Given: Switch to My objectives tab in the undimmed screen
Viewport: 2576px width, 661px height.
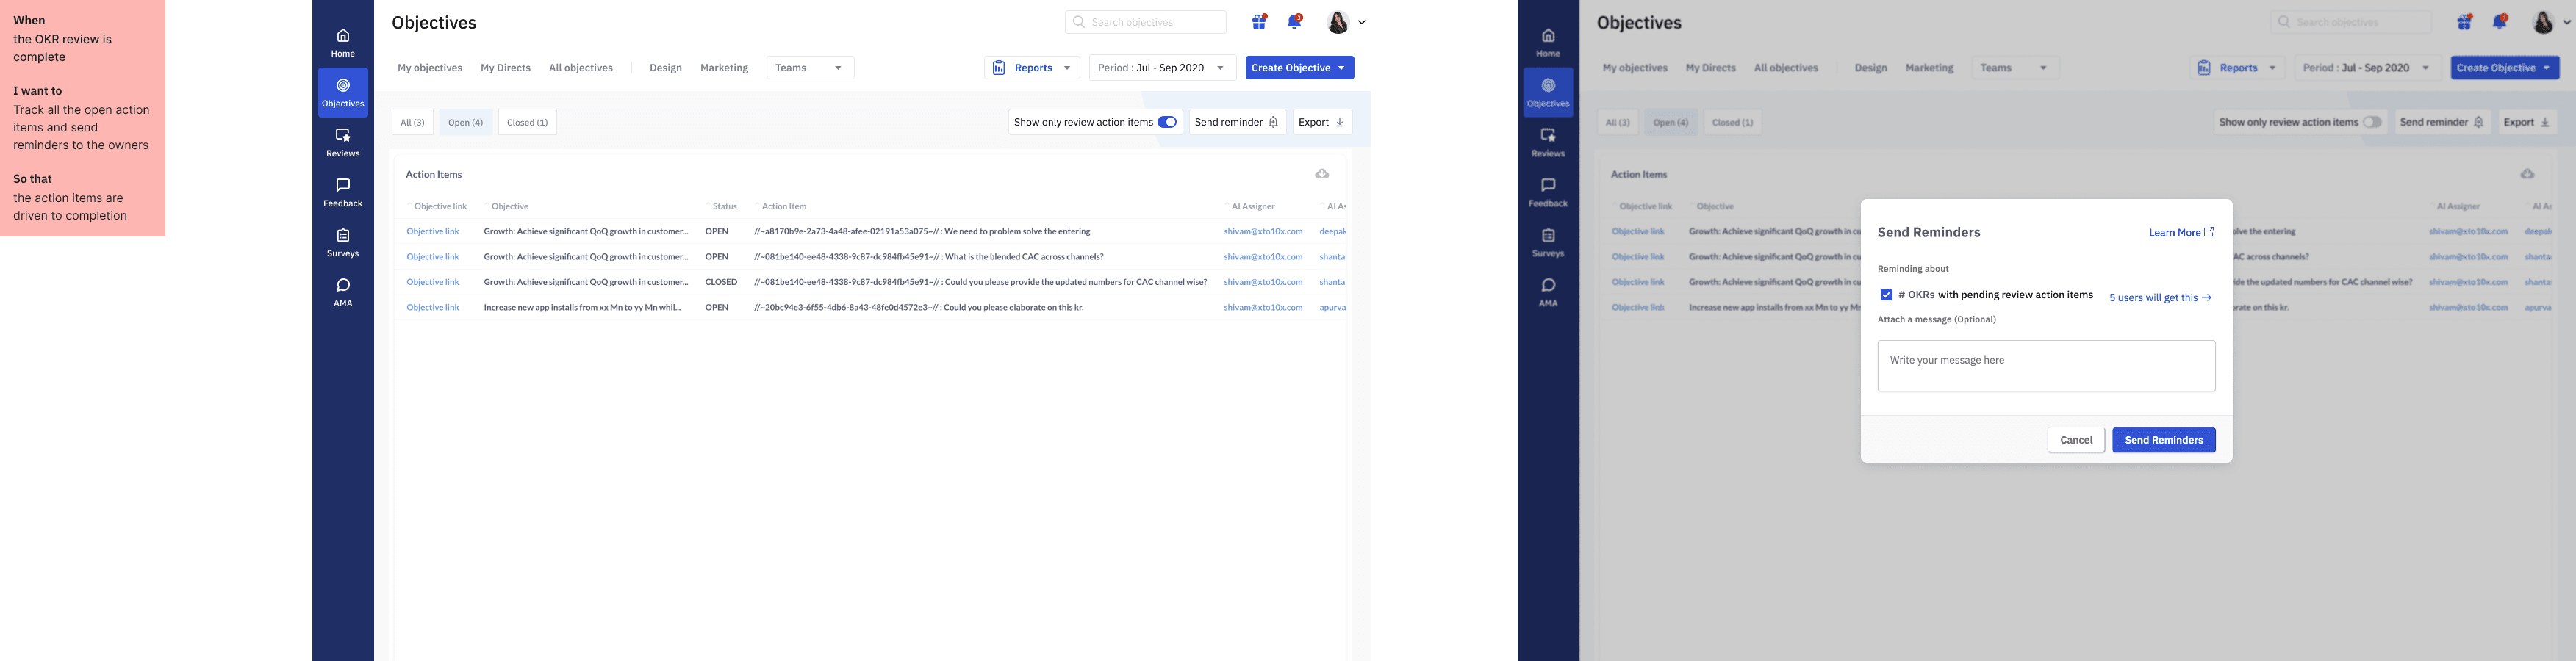Looking at the screenshot, I should [x=430, y=68].
